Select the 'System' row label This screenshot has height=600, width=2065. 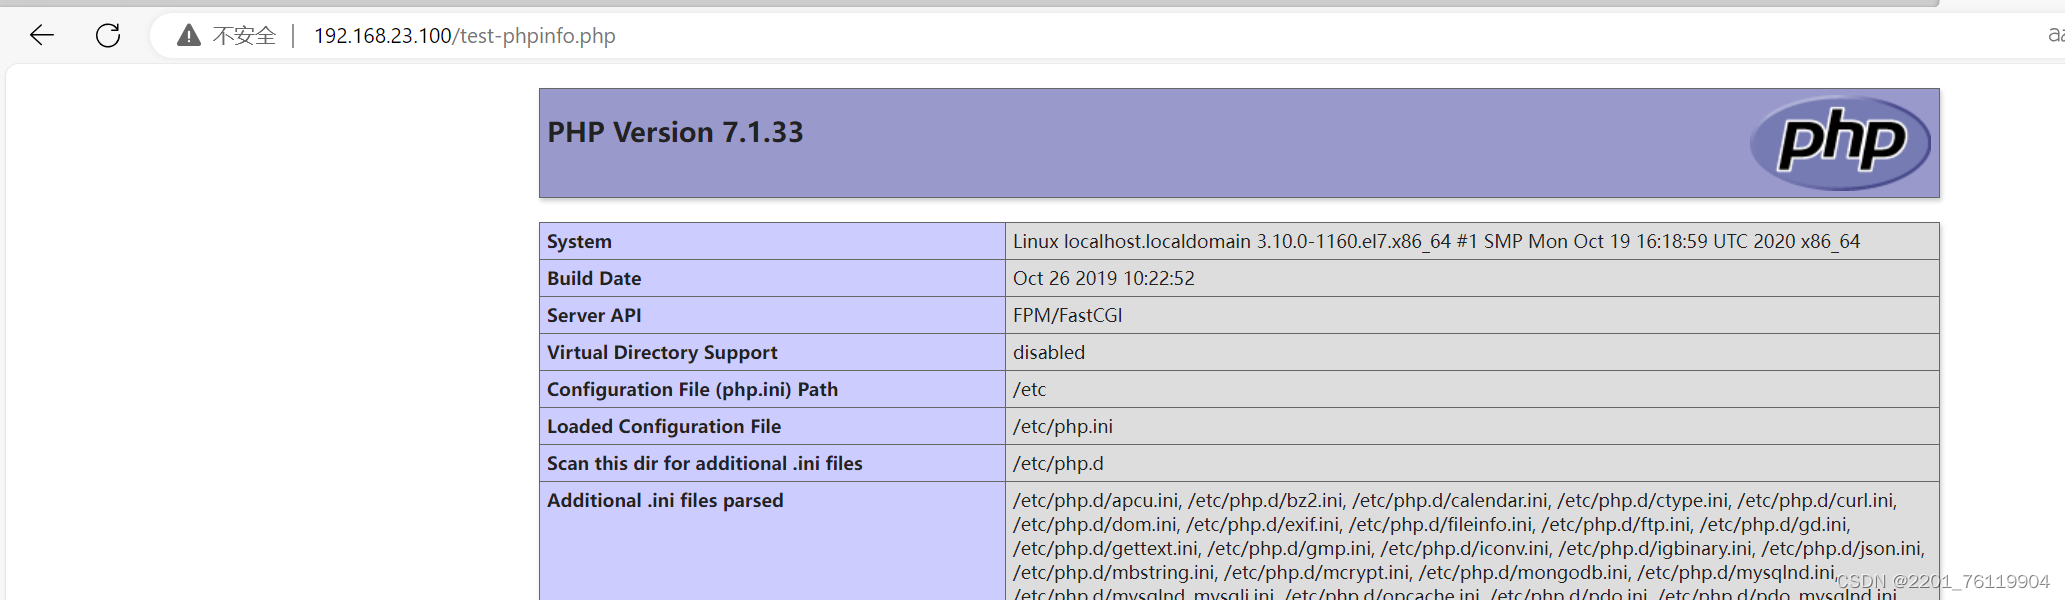(x=579, y=241)
